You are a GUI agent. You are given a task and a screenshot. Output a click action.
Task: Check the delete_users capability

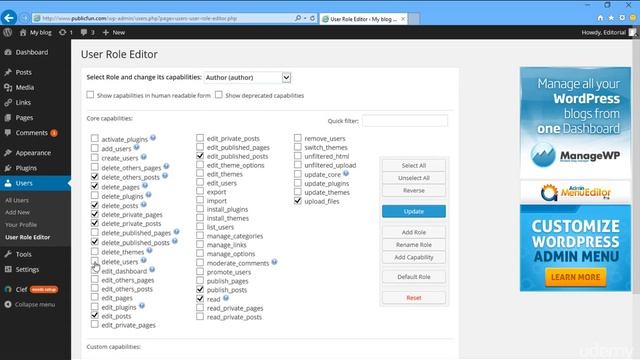[95, 261]
